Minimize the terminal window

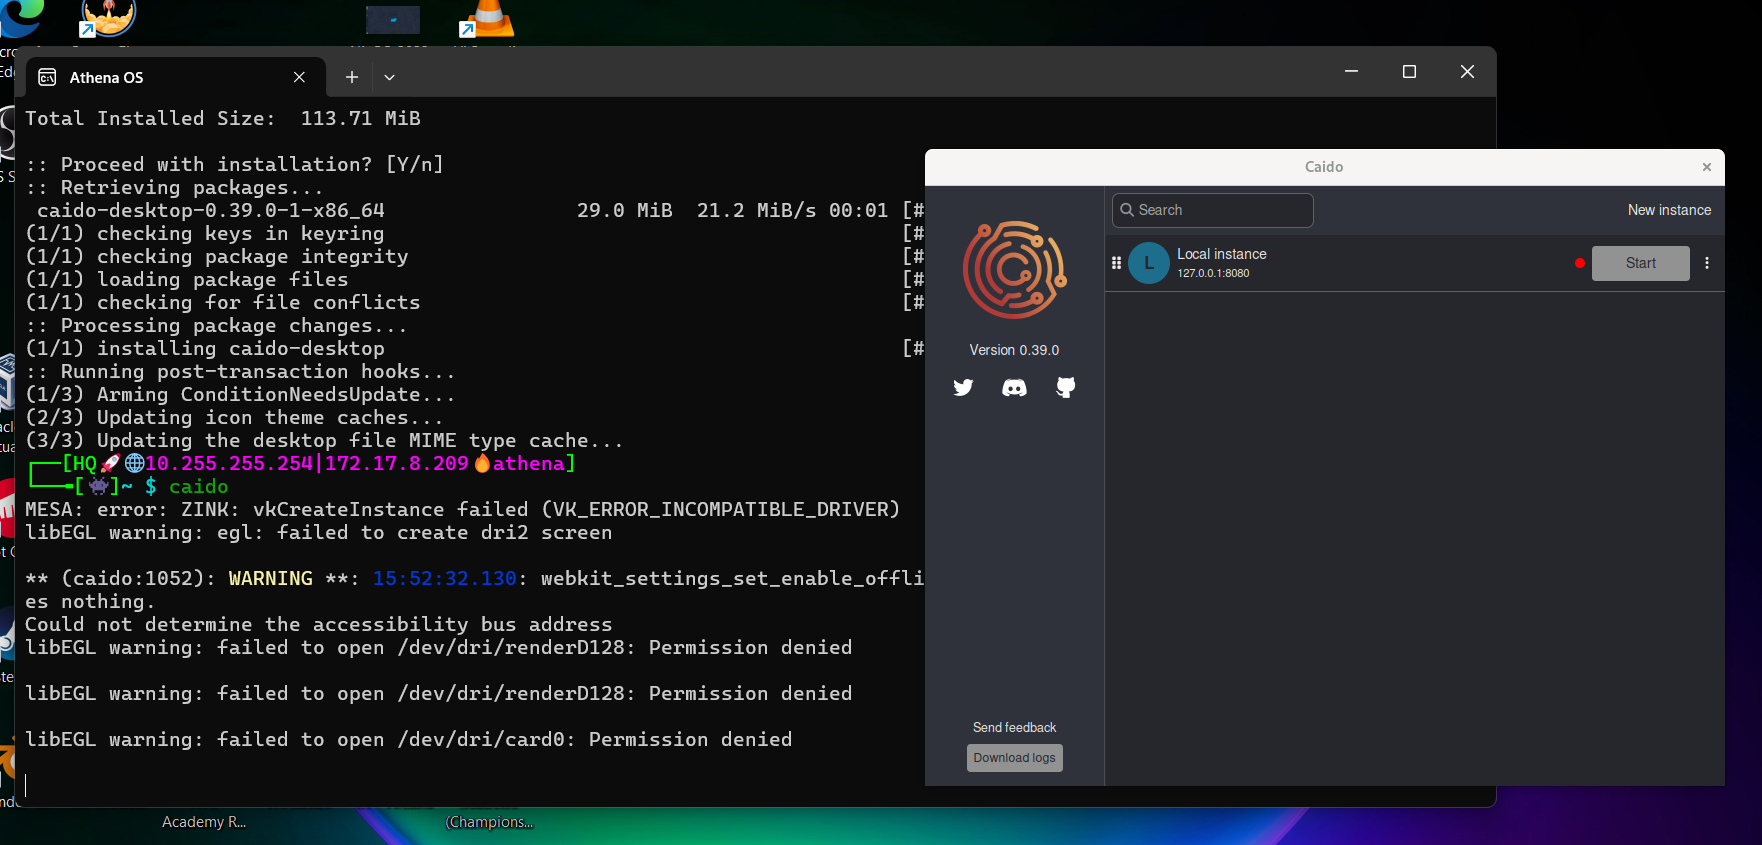(1351, 71)
